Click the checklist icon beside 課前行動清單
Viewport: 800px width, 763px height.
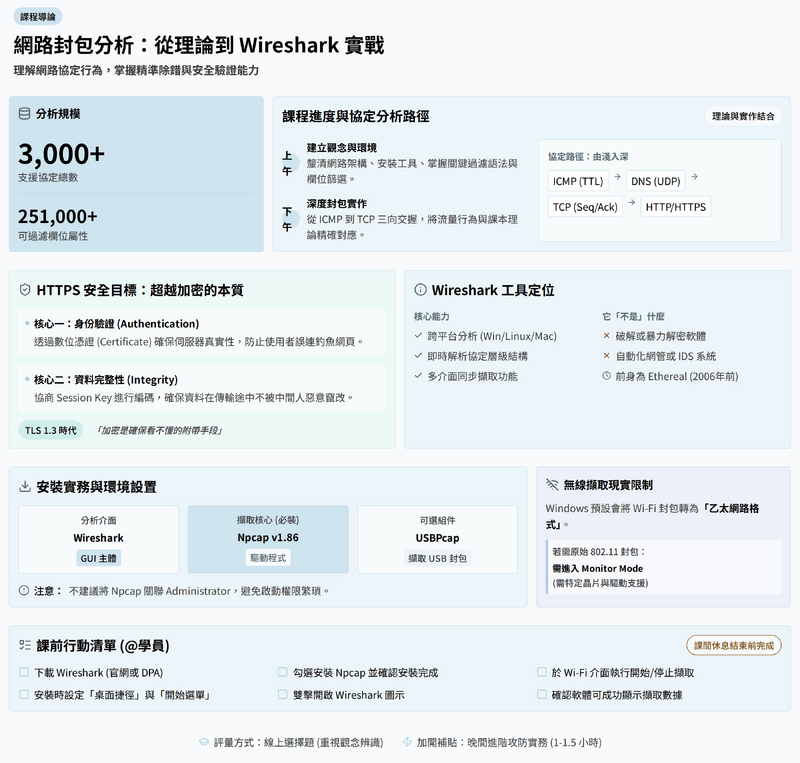point(25,646)
